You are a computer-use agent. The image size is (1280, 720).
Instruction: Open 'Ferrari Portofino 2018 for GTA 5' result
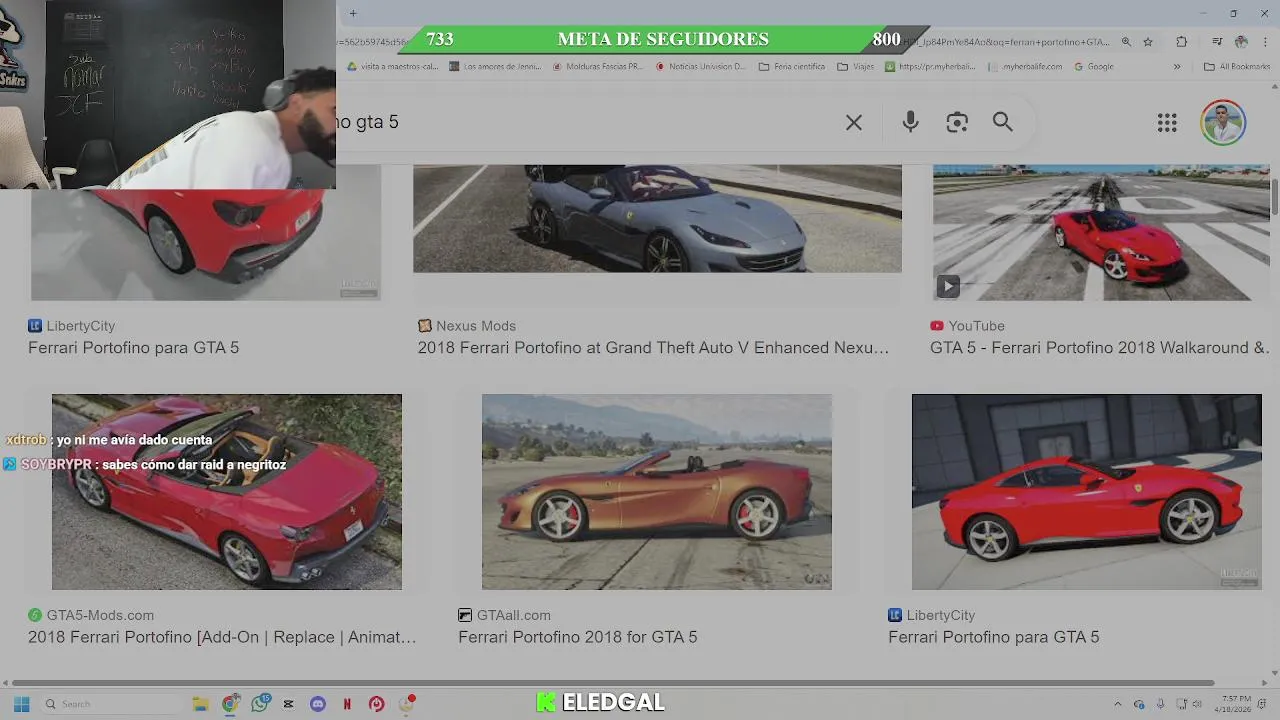pyautogui.click(x=578, y=637)
